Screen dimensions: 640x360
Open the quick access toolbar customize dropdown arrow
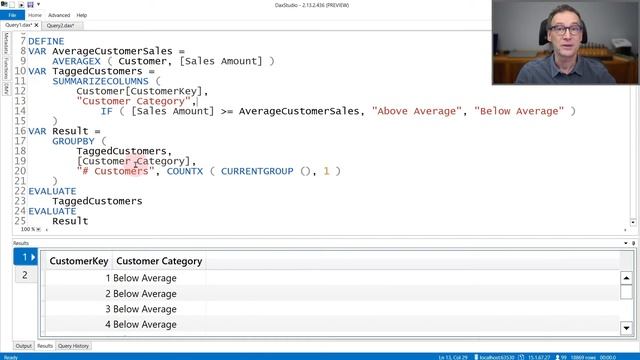[38, 4]
